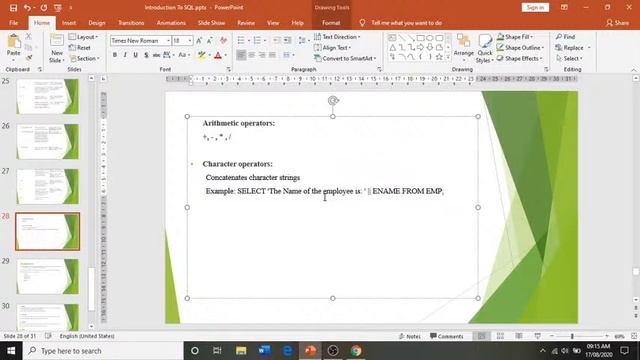Expand the Layout dropdown
Viewport: 640px width, 360px height.
pos(84,37)
